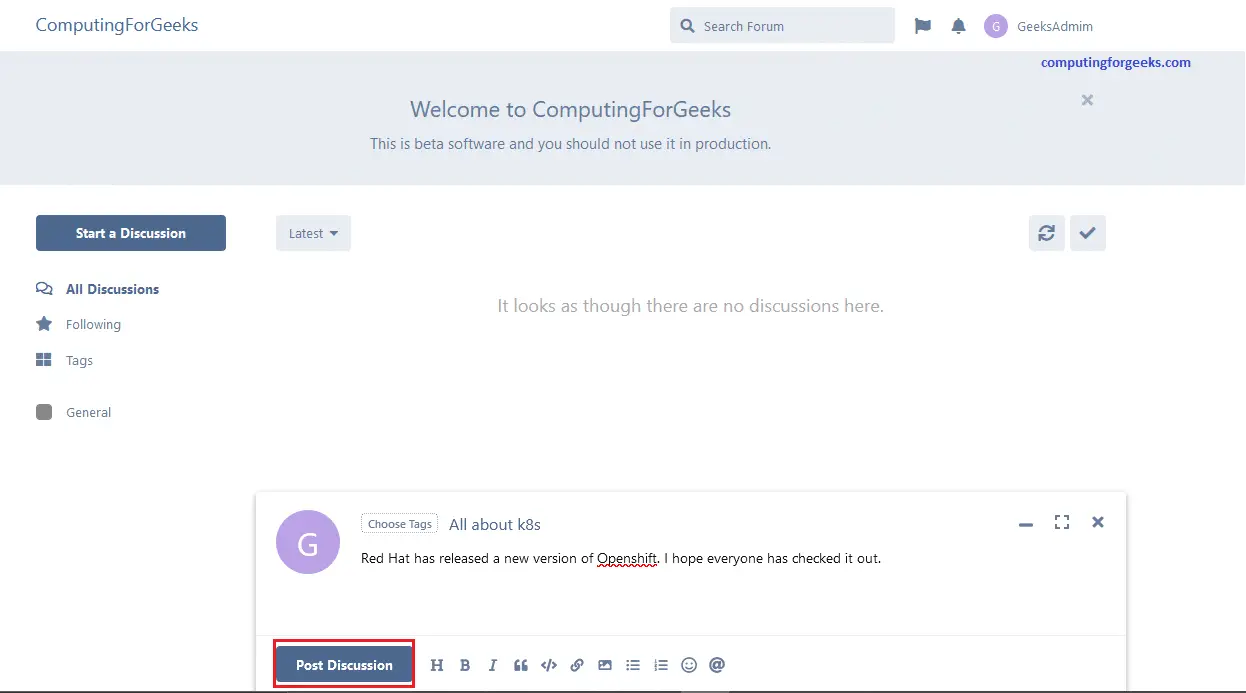1246x693 pixels.
Task: Expand the composer to fullscreen mode
Action: pos(1062,522)
